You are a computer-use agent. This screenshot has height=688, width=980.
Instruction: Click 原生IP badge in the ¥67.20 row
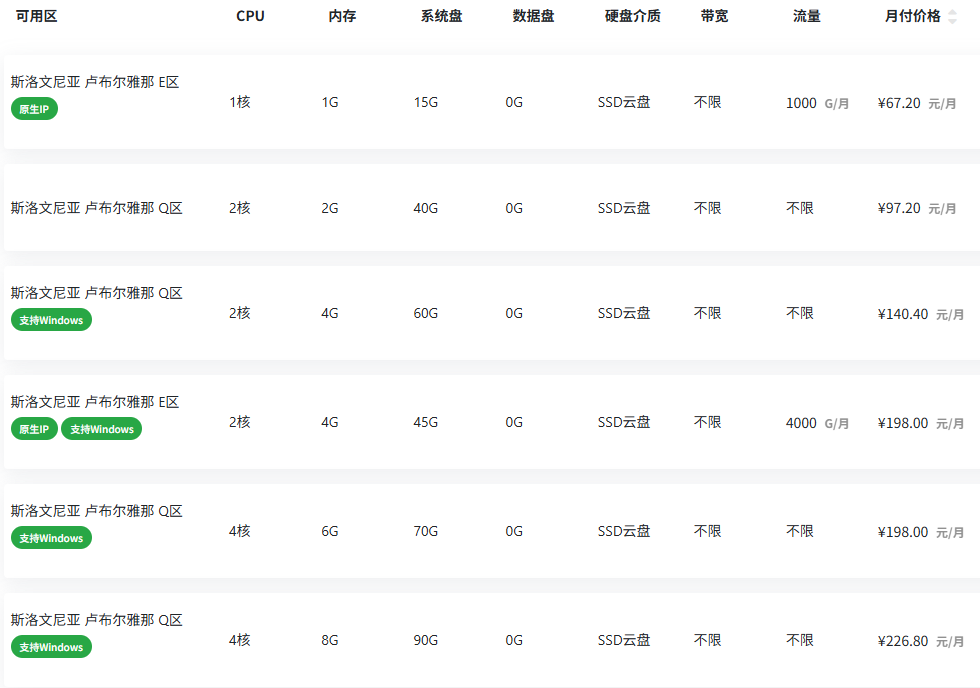click(x=34, y=109)
